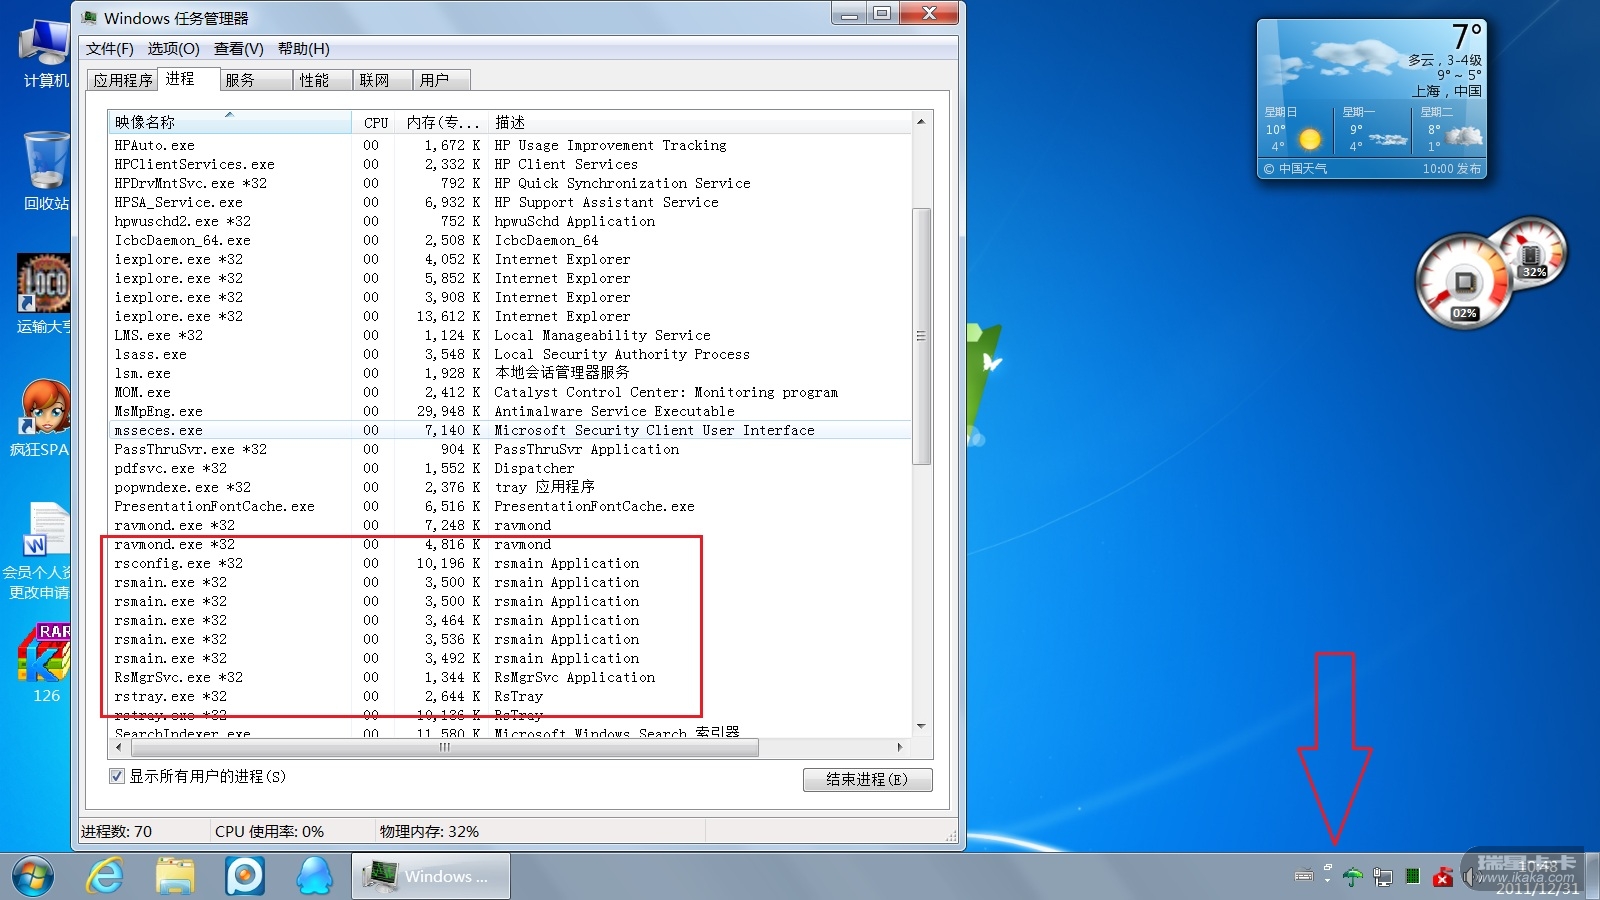Open the green umbrella Rising antivirus tray icon
Viewport: 1600px width, 900px height.
pos(1353,877)
